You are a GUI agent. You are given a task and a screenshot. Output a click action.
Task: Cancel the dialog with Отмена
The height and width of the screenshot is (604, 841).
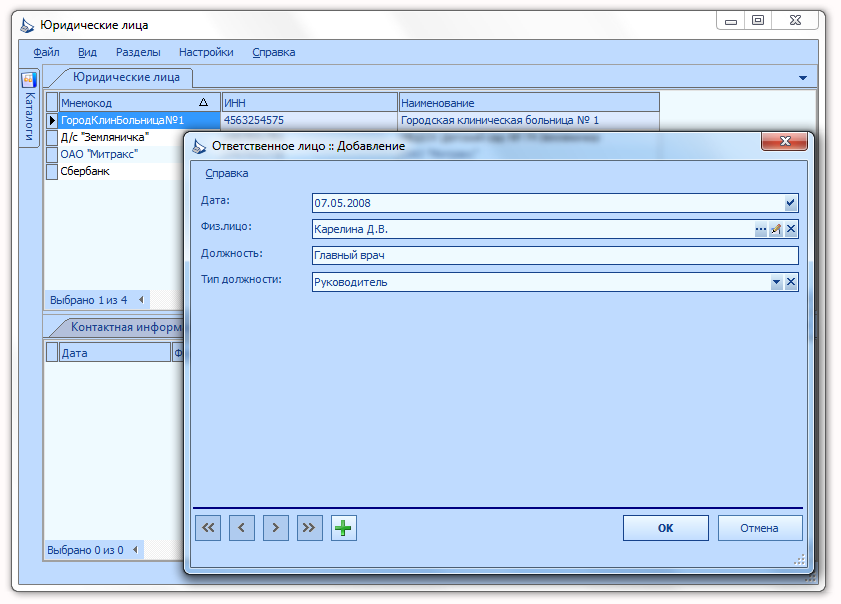(759, 528)
